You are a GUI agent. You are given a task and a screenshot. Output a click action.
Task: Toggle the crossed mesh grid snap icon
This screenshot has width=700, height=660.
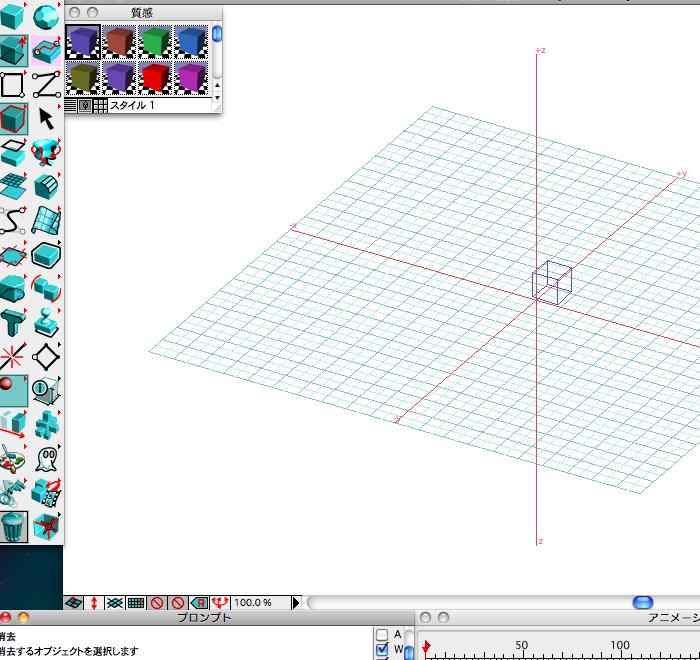(x=115, y=603)
